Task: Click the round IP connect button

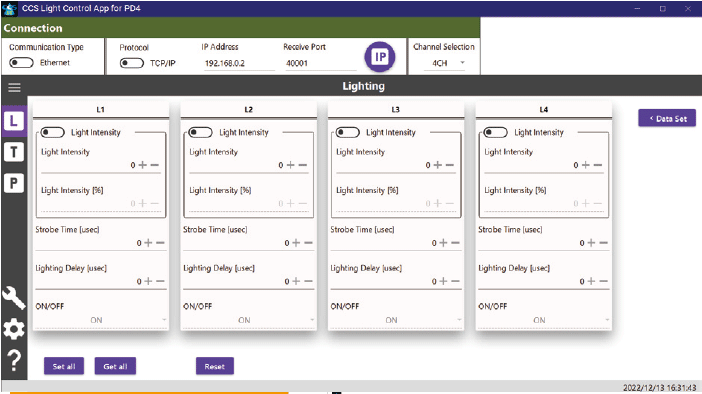Action: (380, 57)
